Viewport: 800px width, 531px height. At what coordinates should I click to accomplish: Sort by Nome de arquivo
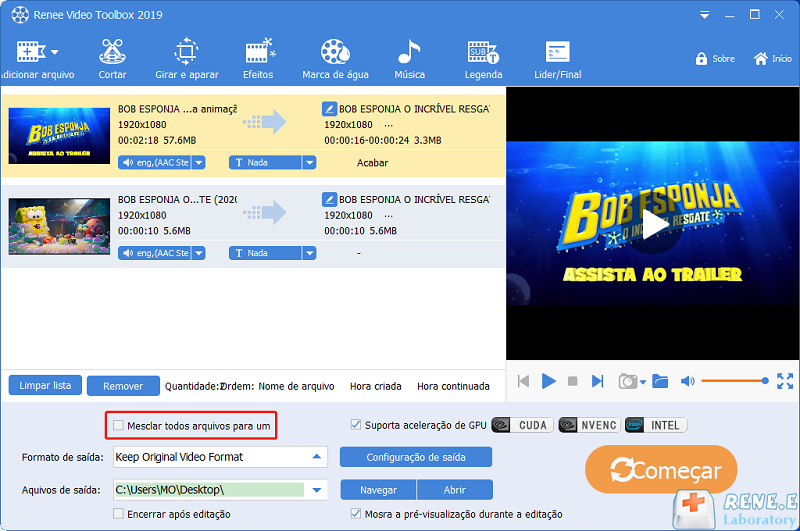pyautogui.click(x=296, y=386)
